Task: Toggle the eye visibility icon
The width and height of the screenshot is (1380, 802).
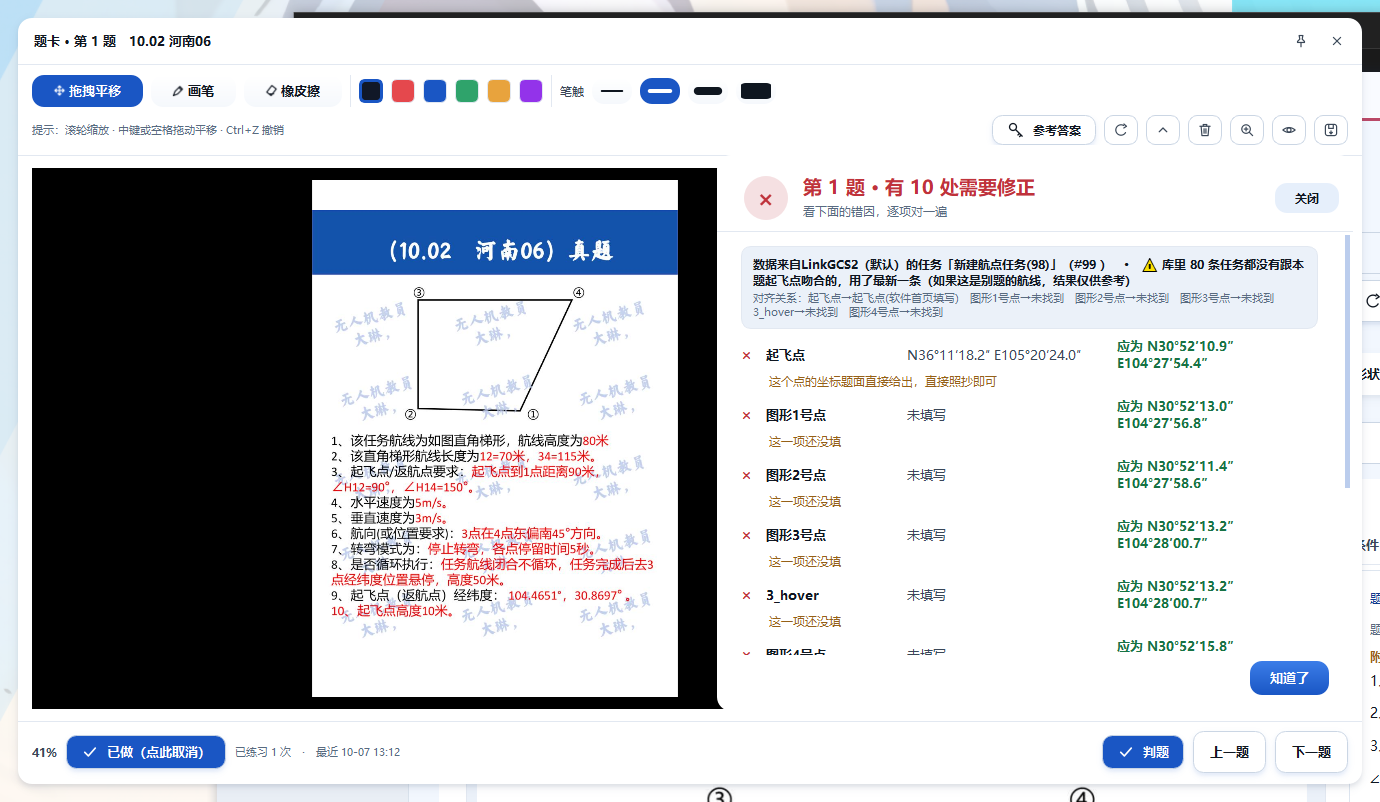Action: 1289,130
